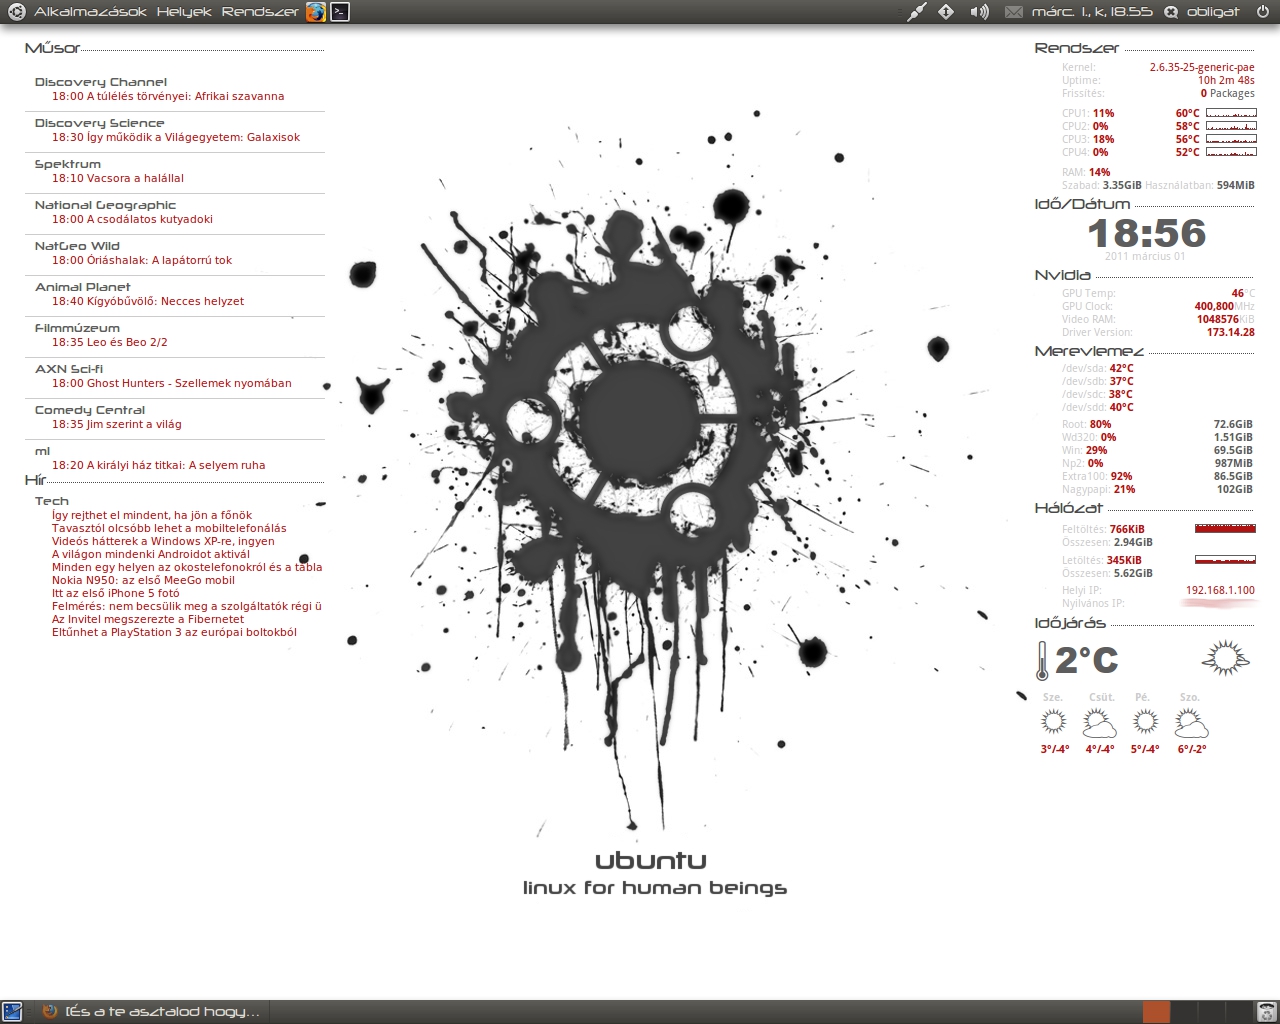The image size is (1280, 1024).
Task: Open the Alkalmazások menu
Action: point(90,12)
